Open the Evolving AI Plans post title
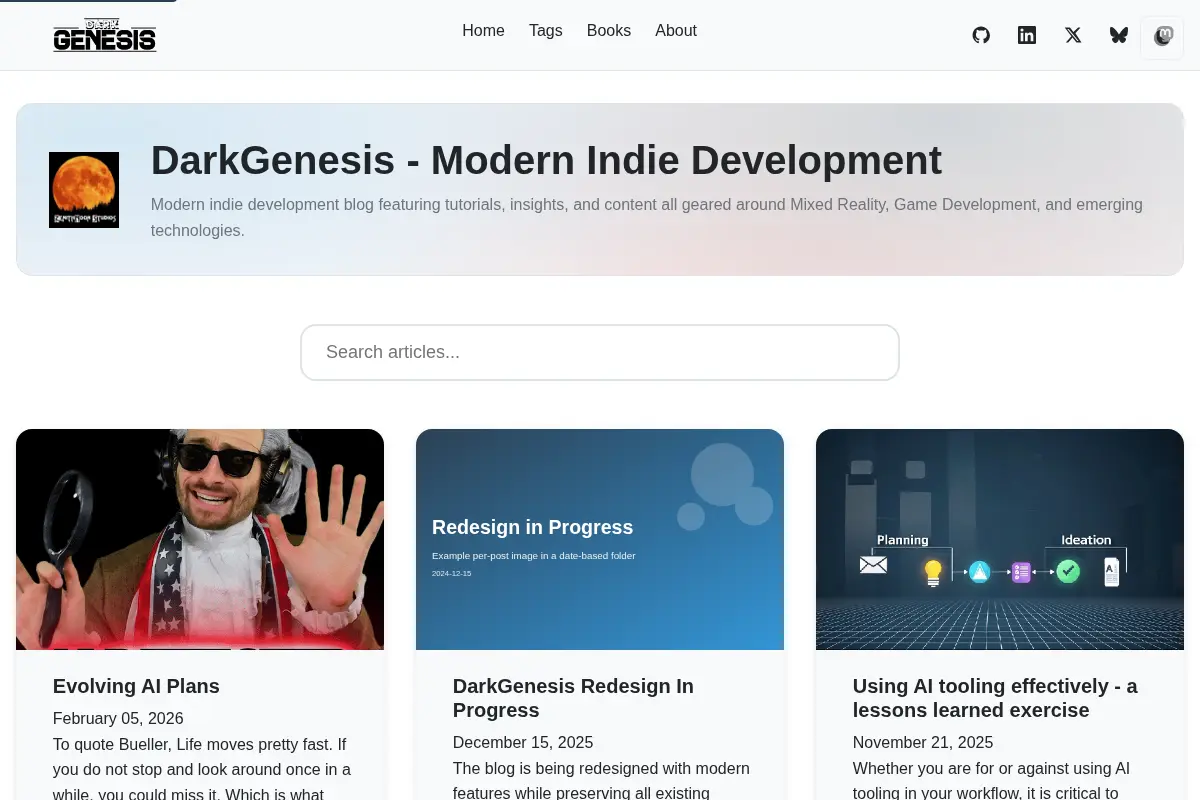1200x800 pixels. click(136, 686)
